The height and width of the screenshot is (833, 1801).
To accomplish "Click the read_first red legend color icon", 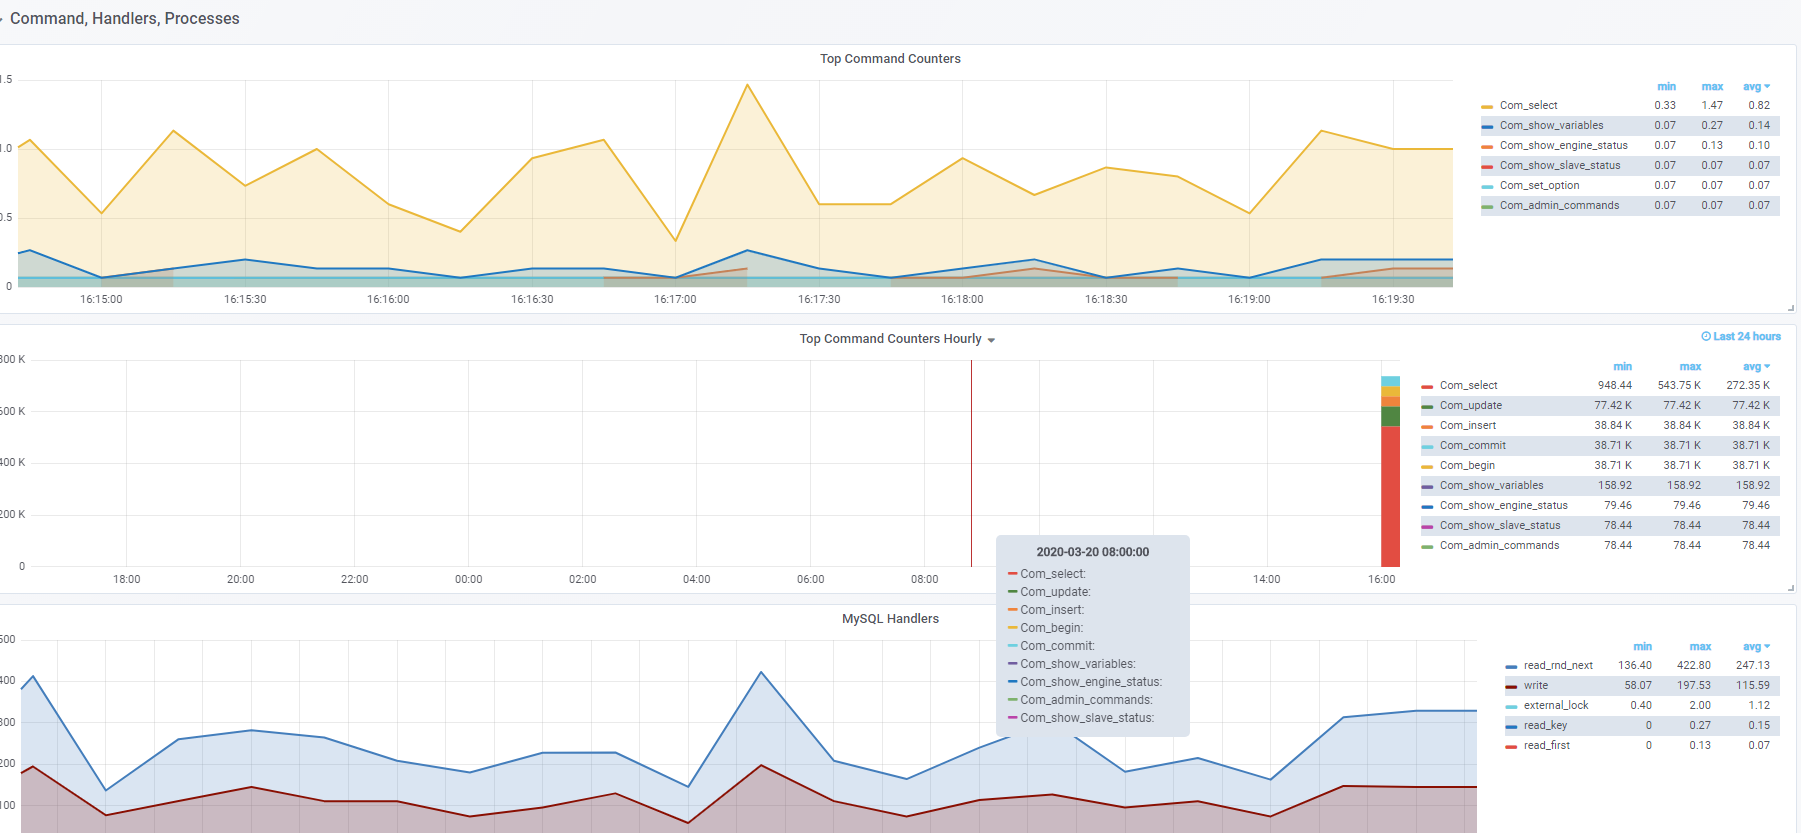I will coord(1511,746).
